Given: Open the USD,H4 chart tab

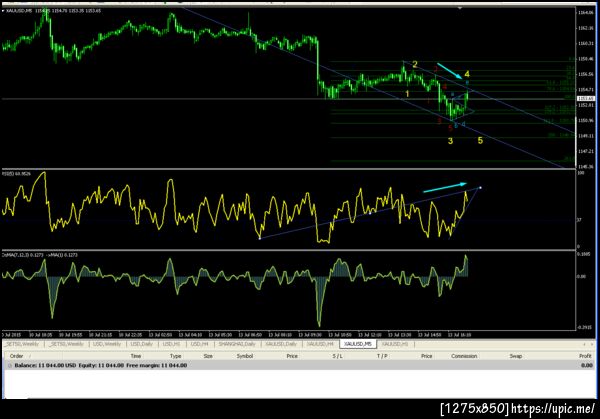Looking at the screenshot, I should [199, 344].
